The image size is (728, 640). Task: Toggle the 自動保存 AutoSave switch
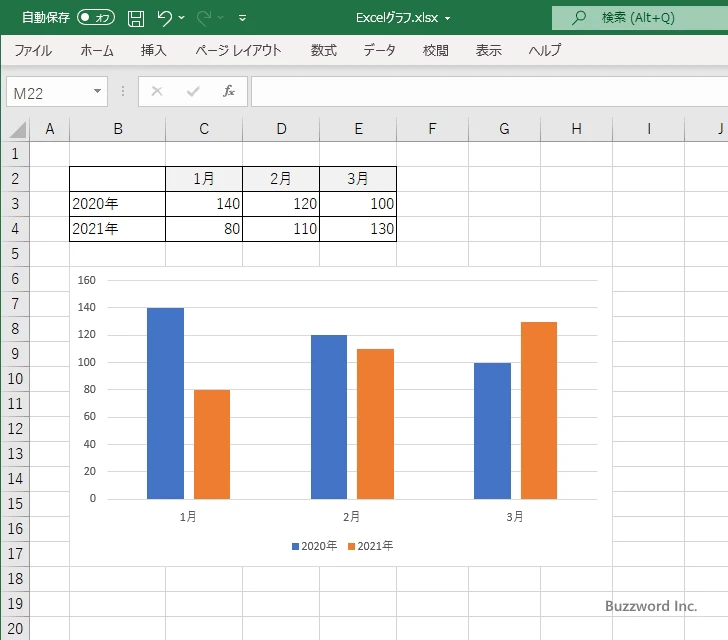click(x=96, y=18)
